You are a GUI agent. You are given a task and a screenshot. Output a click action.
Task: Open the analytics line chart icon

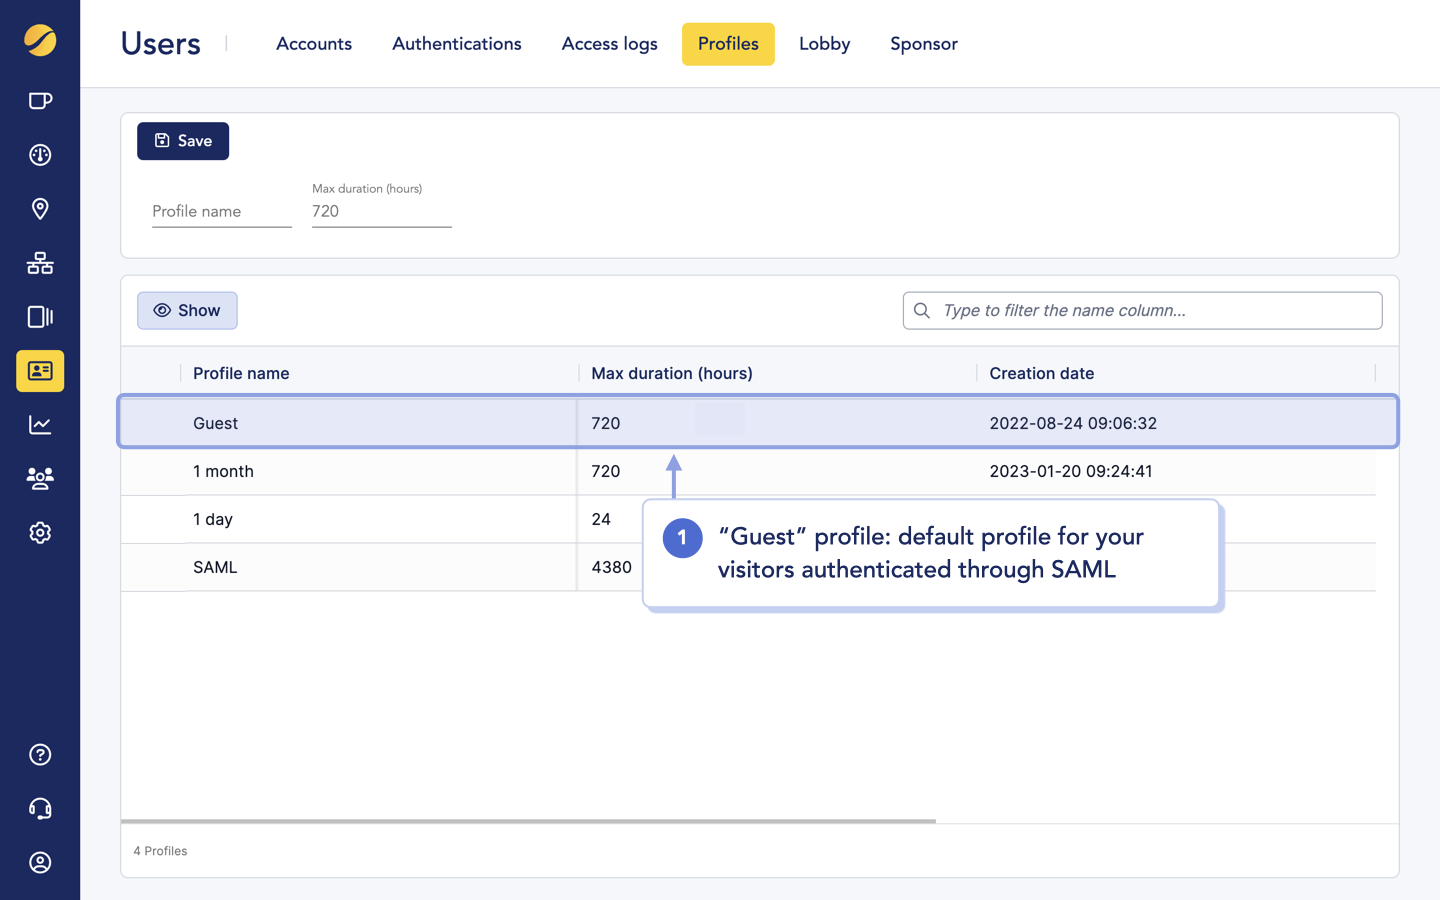40,425
